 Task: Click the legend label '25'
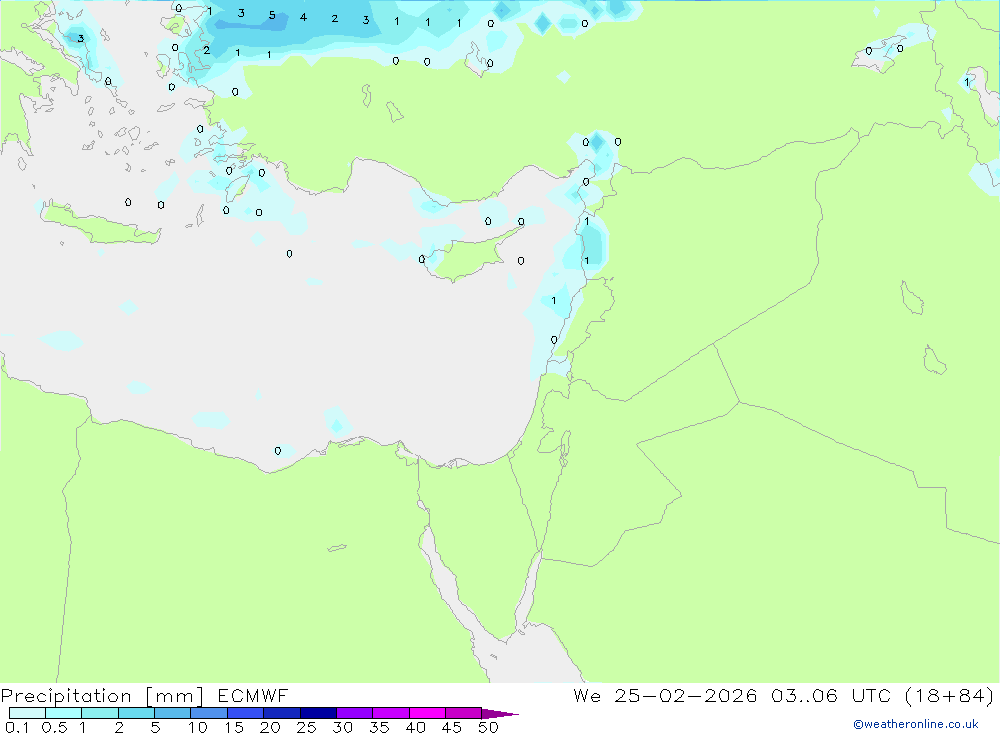[306, 727]
